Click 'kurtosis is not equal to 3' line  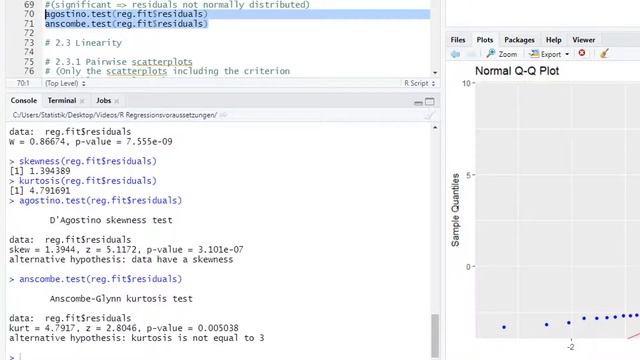point(137,338)
